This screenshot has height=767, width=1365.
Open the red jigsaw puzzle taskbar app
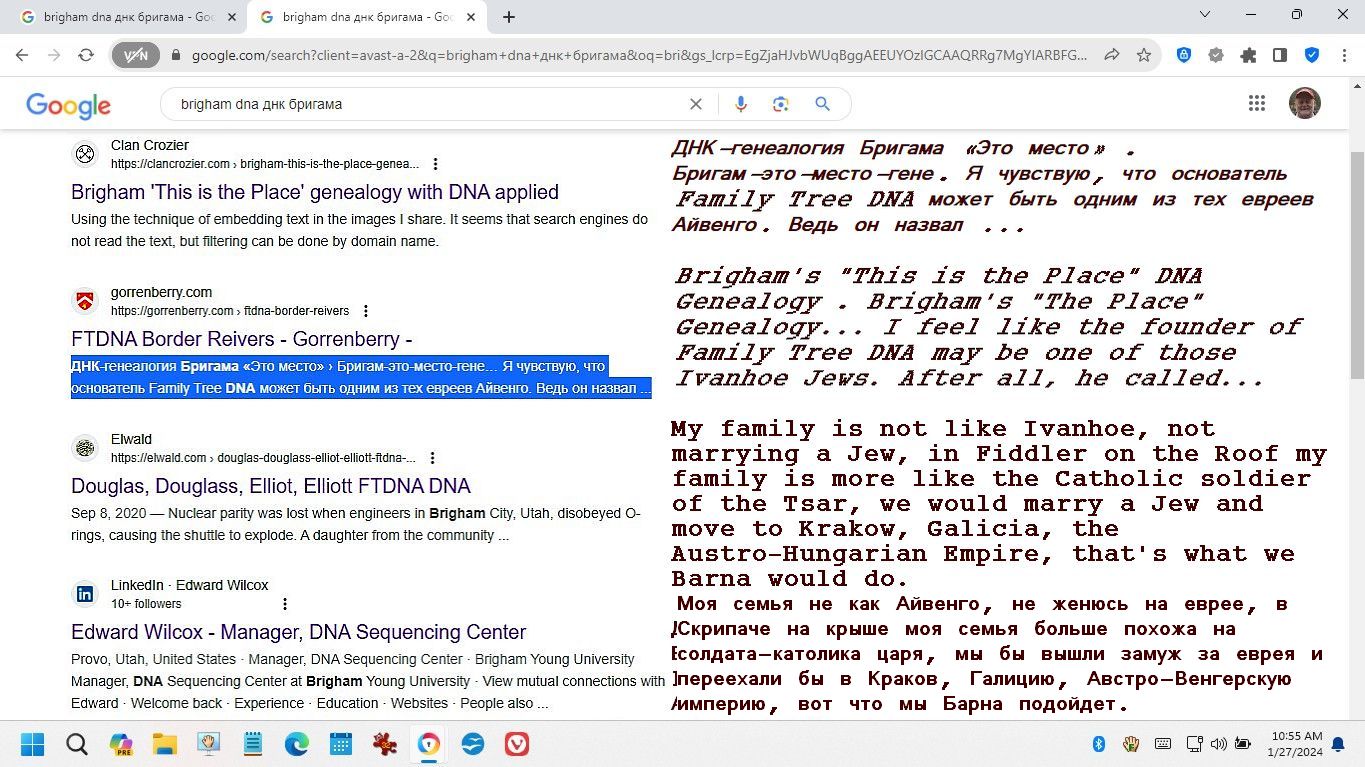pyautogui.click(x=385, y=744)
